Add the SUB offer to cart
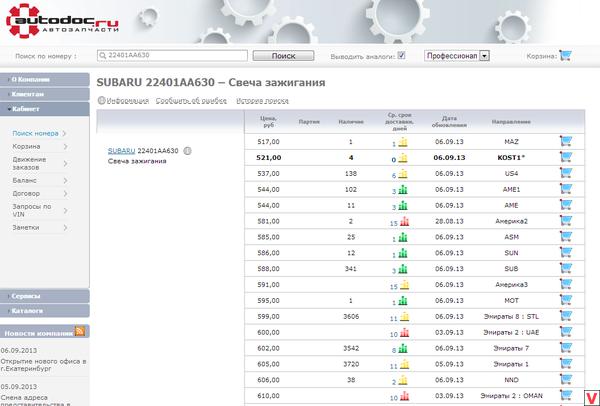 [566, 268]
